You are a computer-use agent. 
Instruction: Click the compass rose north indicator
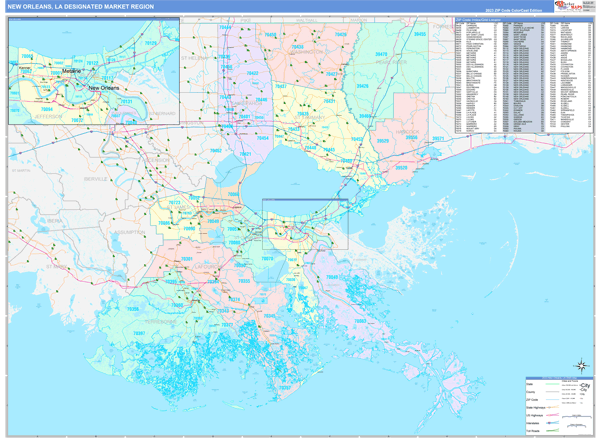pyautogui.click(x=581, y=366)
